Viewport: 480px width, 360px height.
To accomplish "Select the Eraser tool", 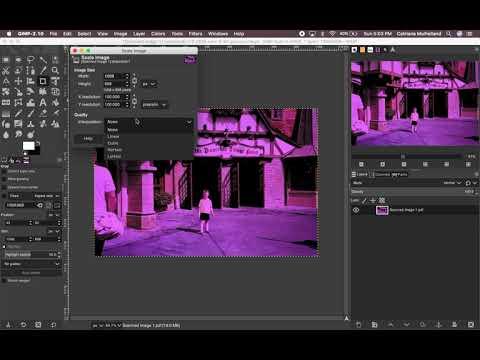I will pos(43,113).
